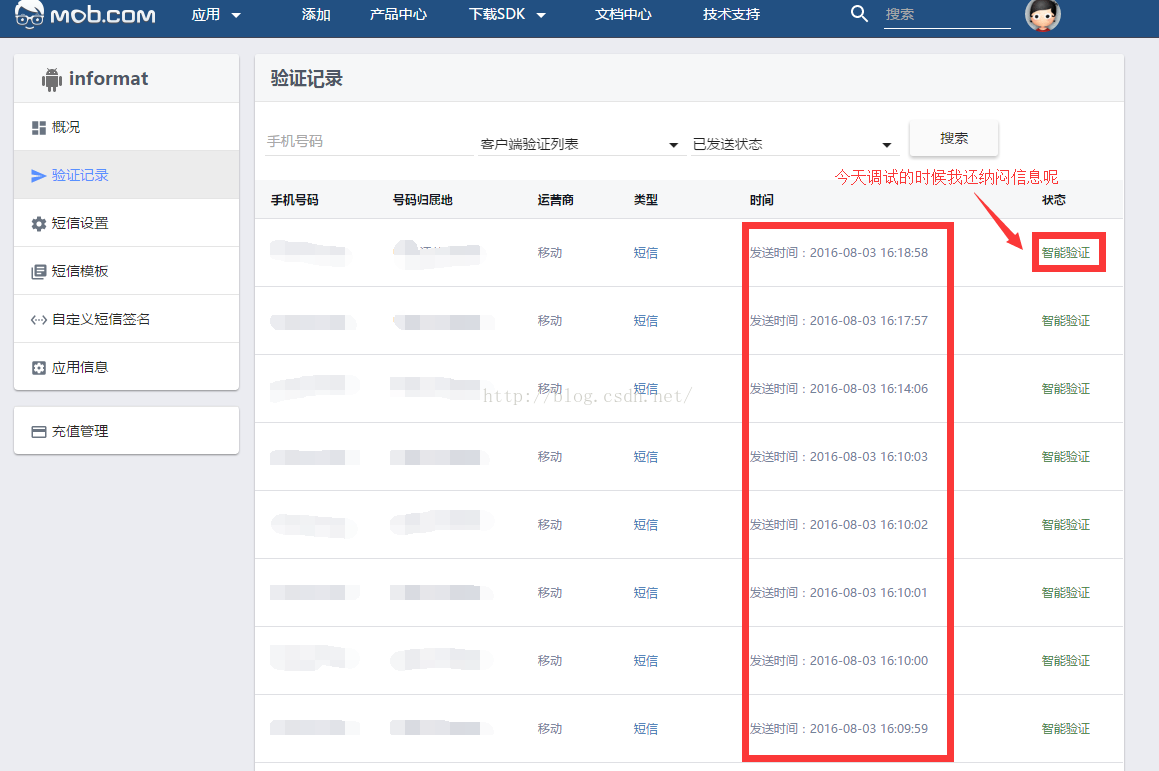
Task: Open 文档中心 in the top navigation
Action: click(623, 15)
